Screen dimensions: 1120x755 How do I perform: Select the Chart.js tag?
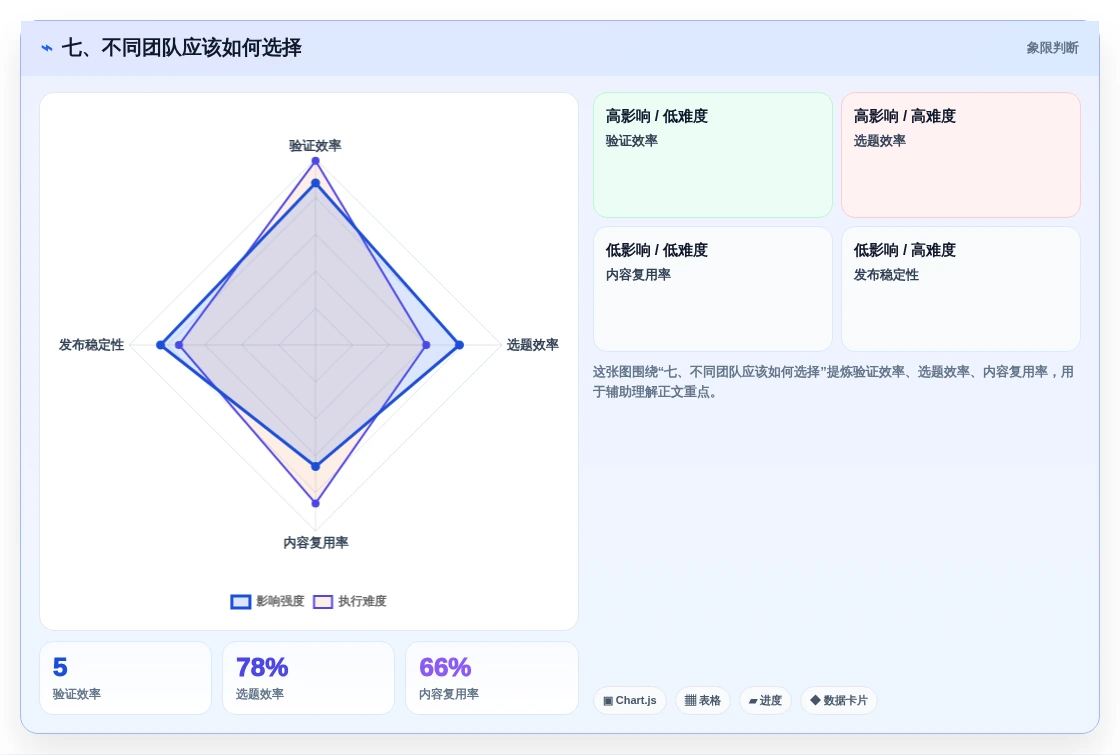tap(630, 701)
